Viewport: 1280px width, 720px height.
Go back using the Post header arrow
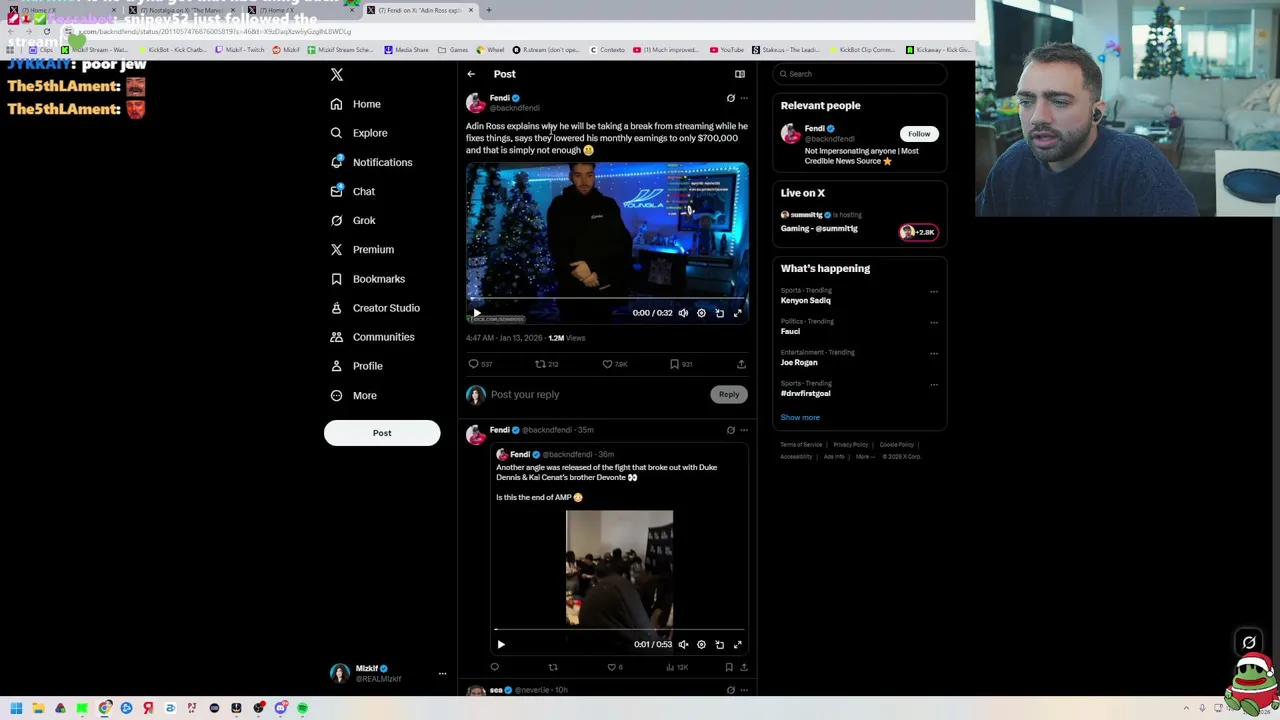tap(471, 74)
